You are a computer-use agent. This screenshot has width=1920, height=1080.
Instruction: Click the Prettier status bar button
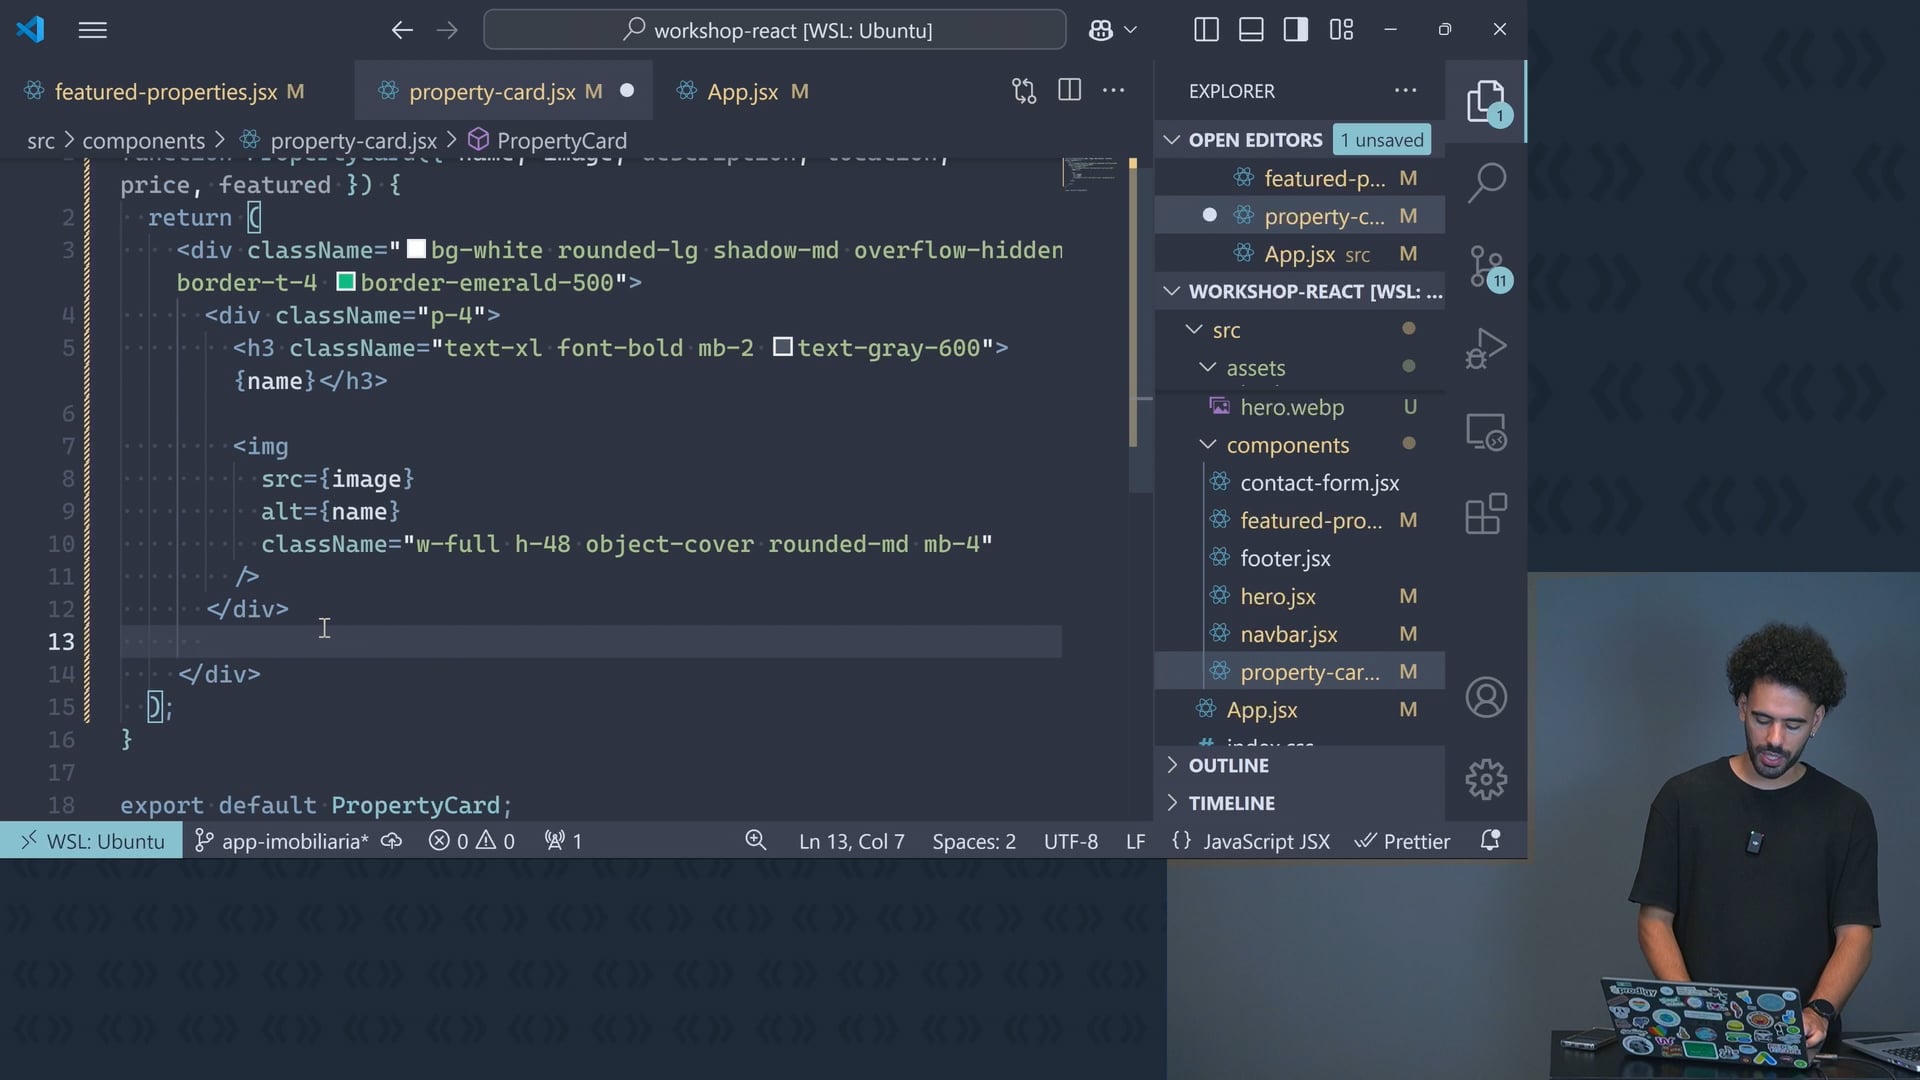click(1402, 841)
